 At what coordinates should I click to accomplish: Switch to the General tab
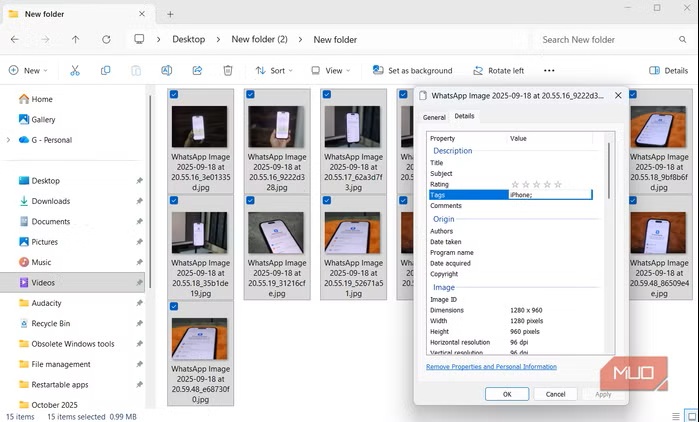[434, 117]
